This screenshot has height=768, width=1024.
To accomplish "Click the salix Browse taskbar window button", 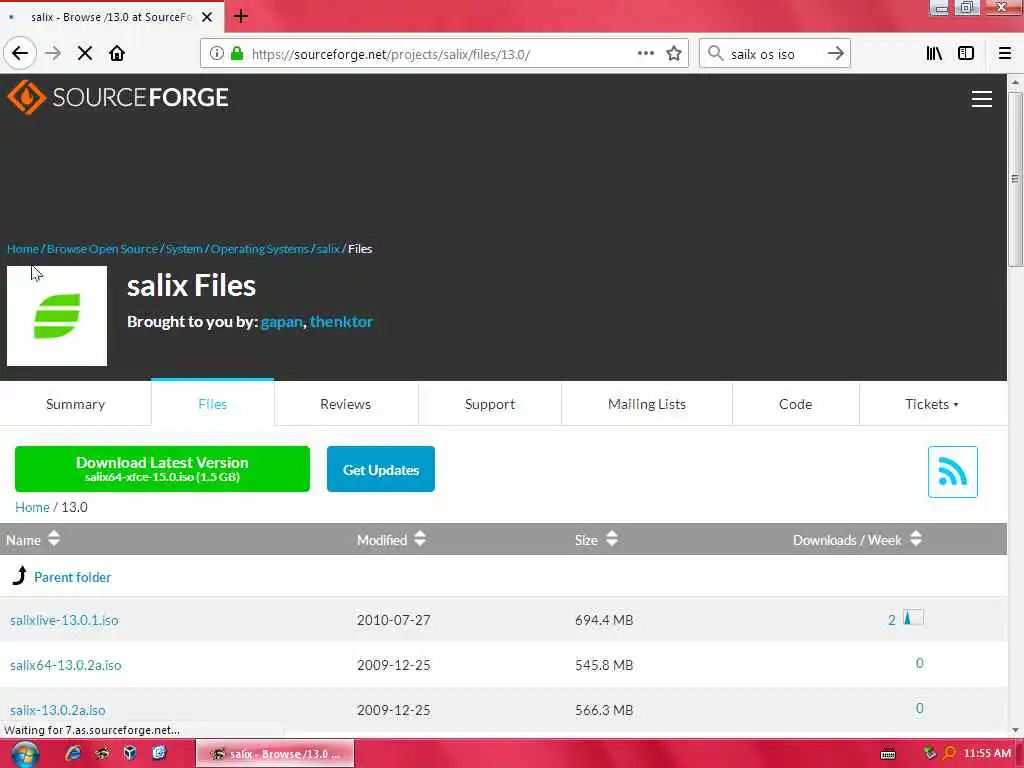I will 275,754.
